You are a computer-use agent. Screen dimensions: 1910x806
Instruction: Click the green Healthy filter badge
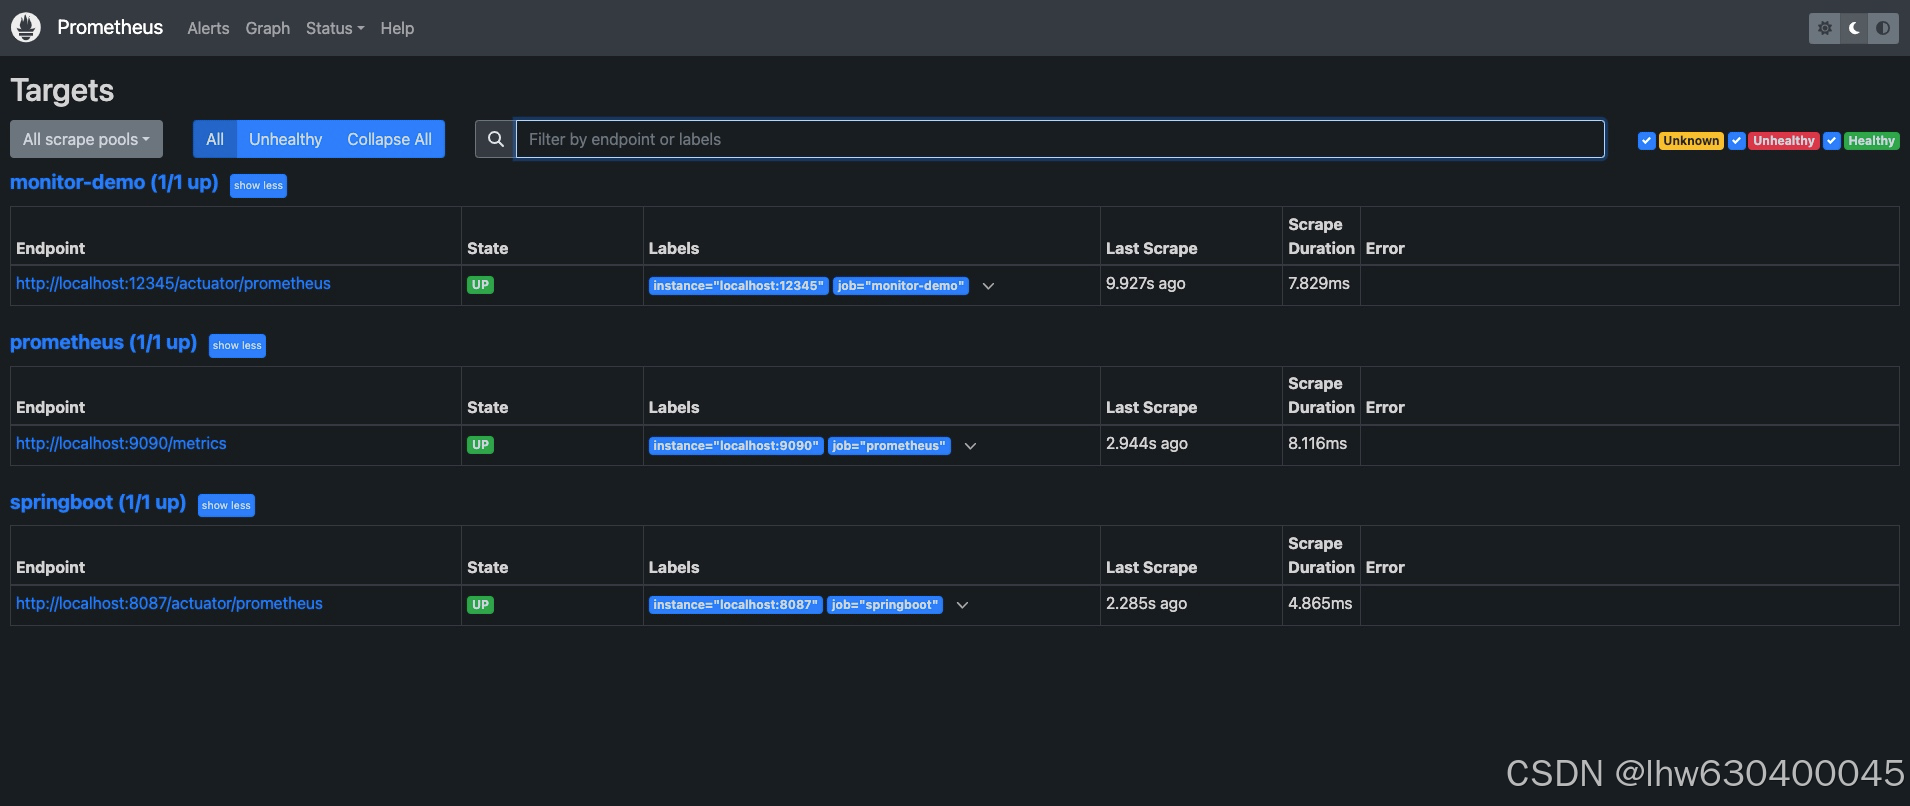pyautogui.click(x=1871, y=141)
